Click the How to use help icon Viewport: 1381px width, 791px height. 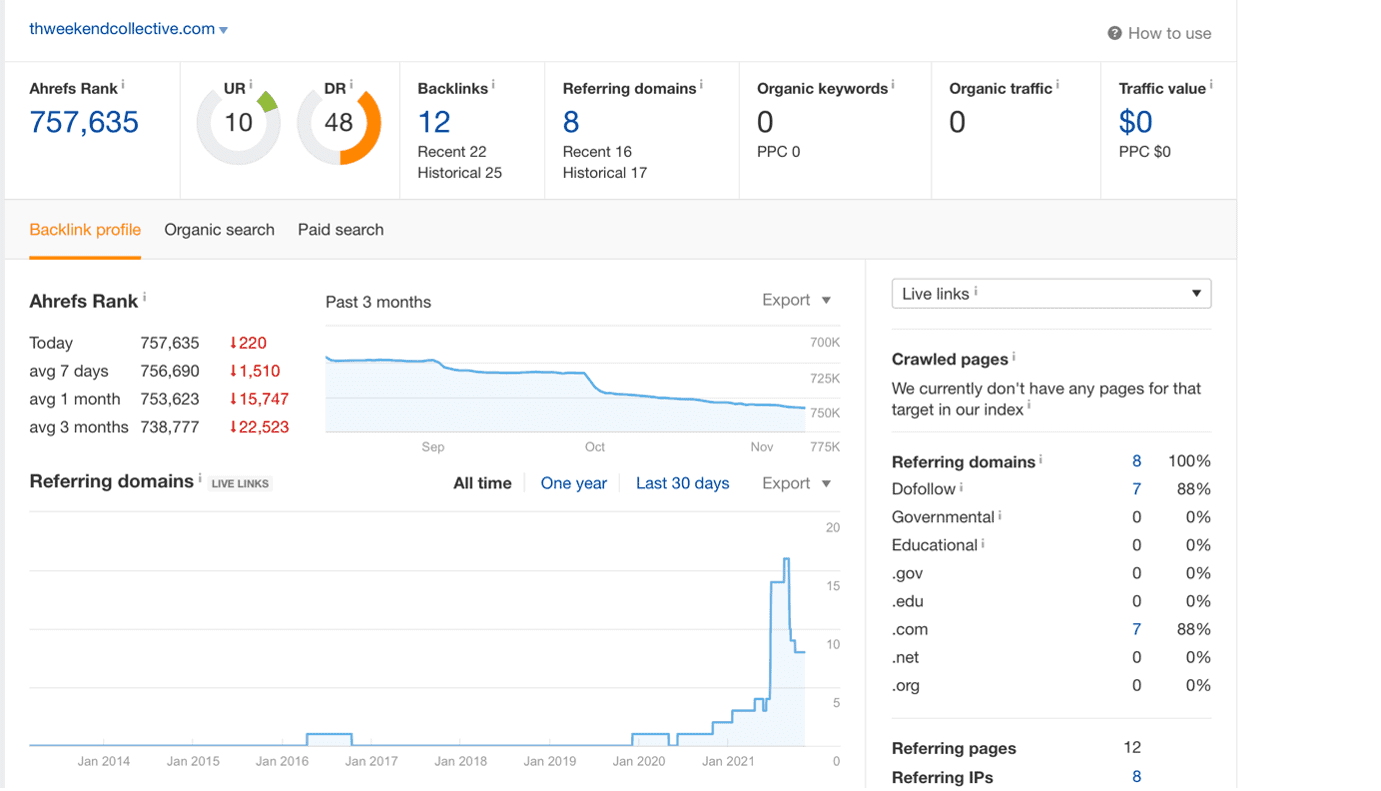[x=1115, y=33]
